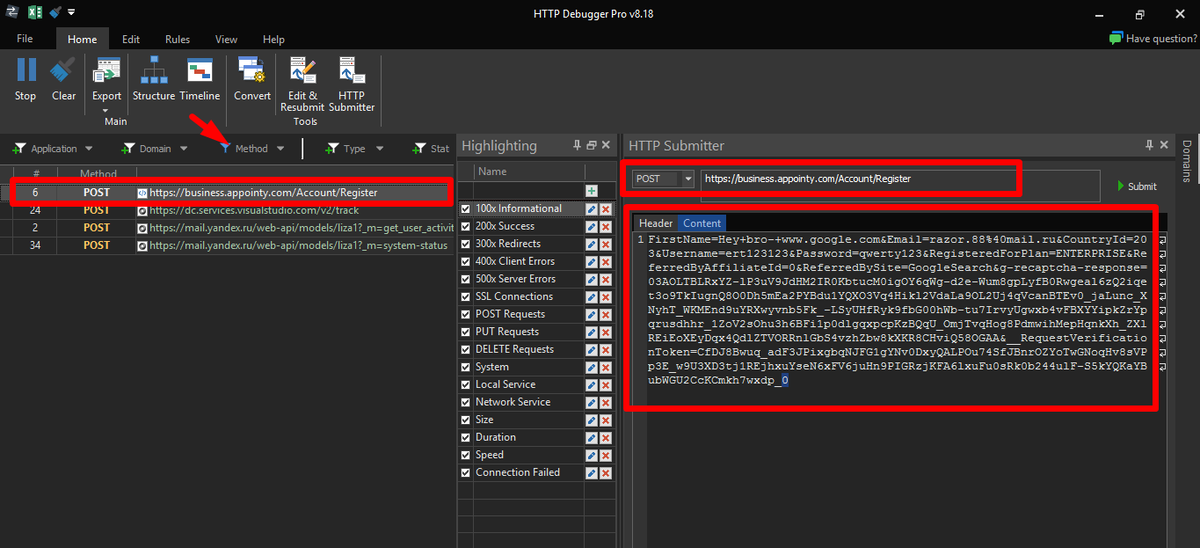Select the Content tab in HTTP Submitter
This screenshot has width=1200, height=548.
[x=702, y=223]
